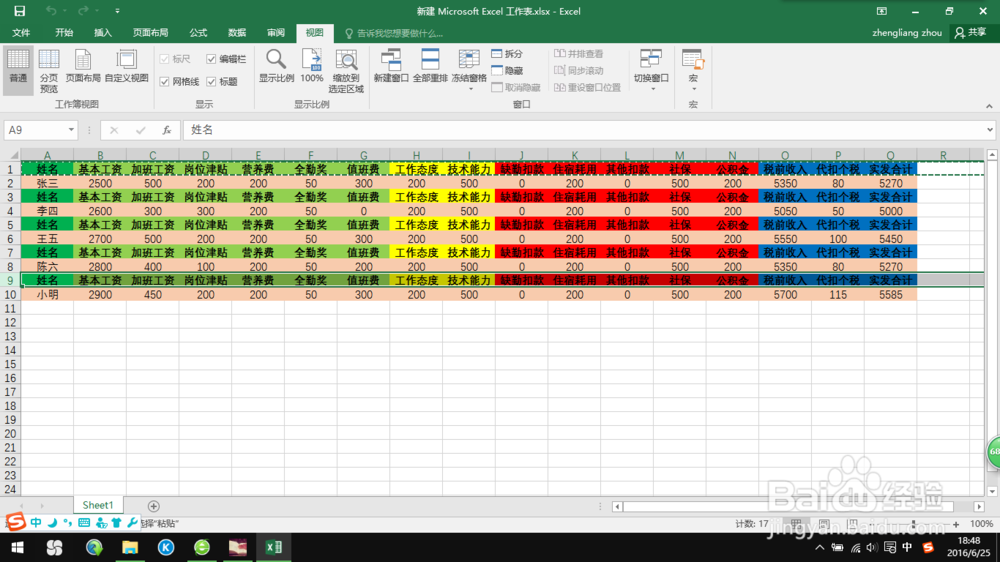Open Quick Access Toolbar customize dropdown
Screen dimensions: 1000x562
pyautogui.click(x=117, y=11)
